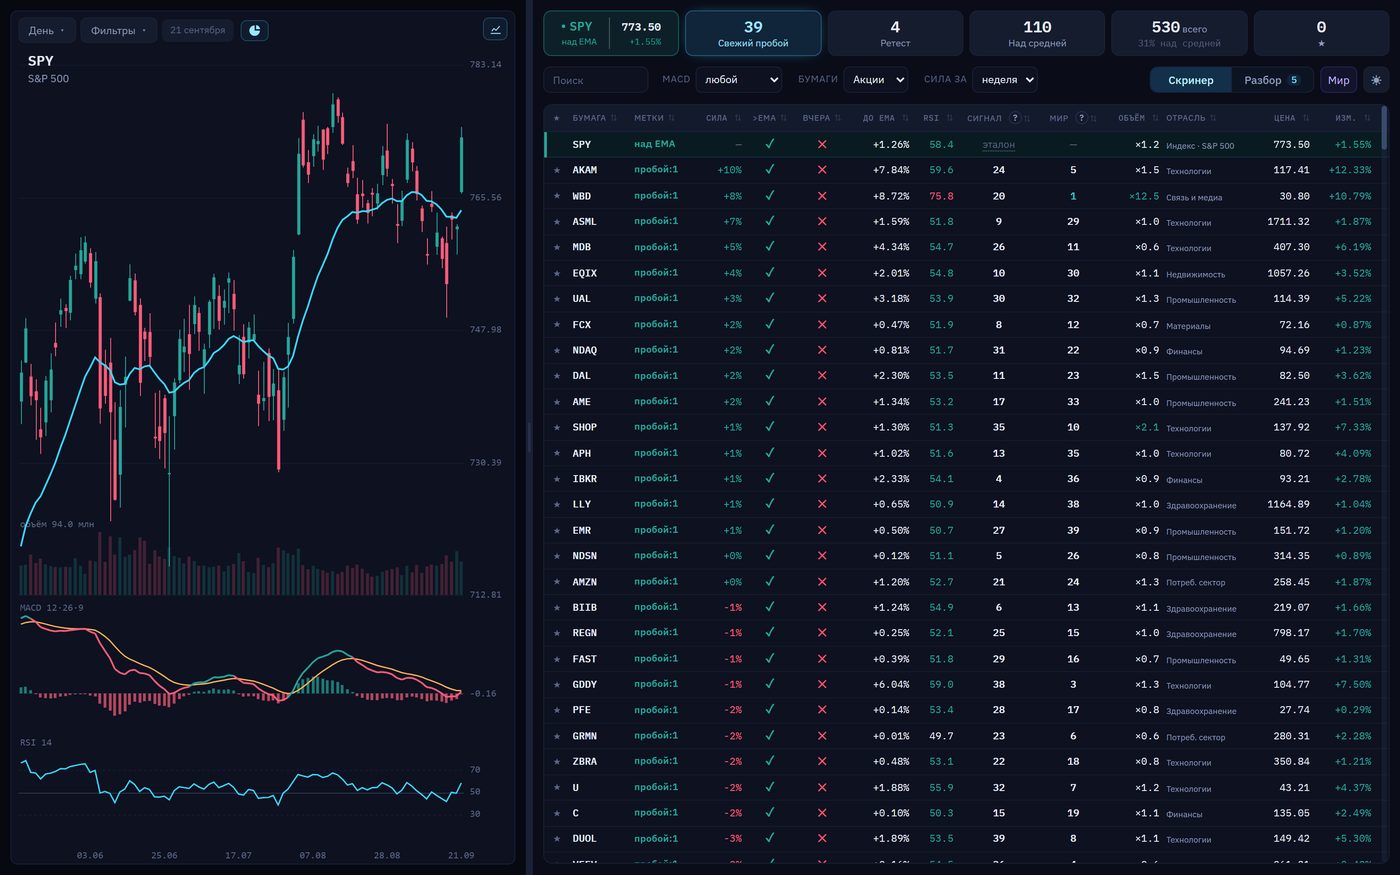
Task: Star the NDAQ row as favorite
Action: (x=557, y=350)
